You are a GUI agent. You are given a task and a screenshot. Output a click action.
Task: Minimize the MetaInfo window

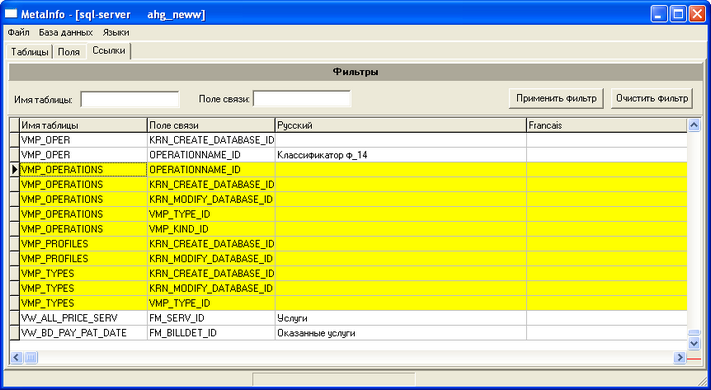[659, 14]
